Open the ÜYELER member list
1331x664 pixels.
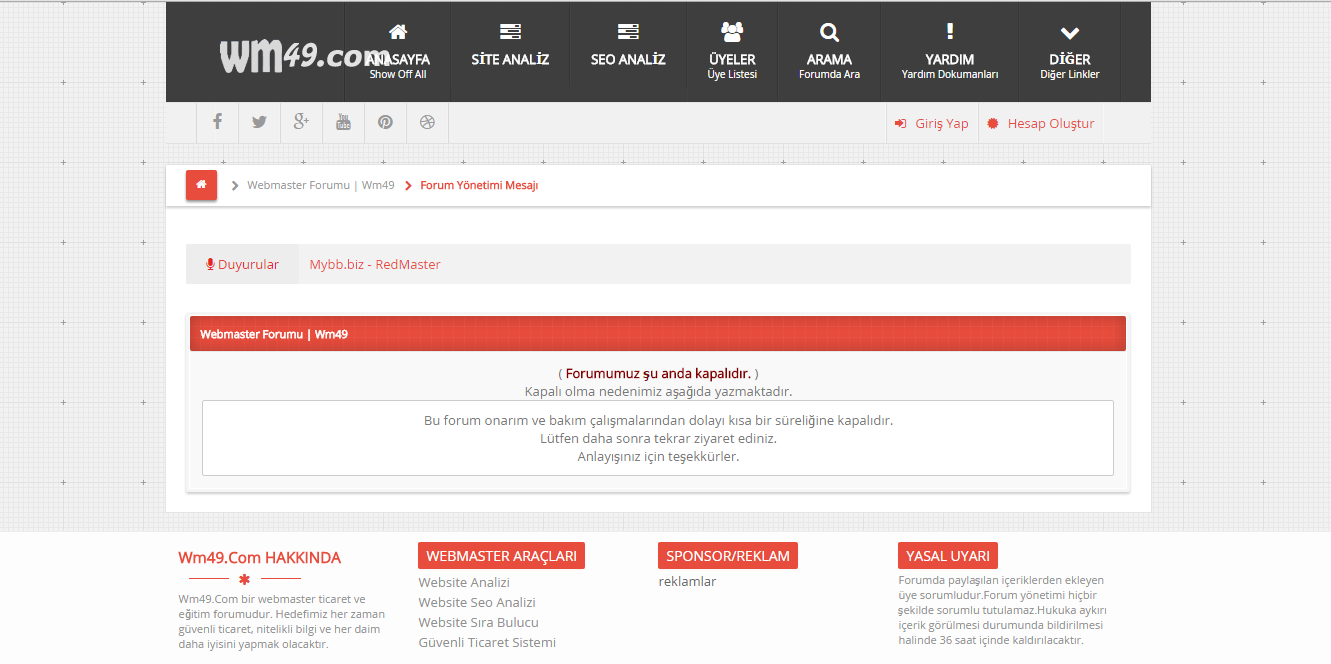732,52
